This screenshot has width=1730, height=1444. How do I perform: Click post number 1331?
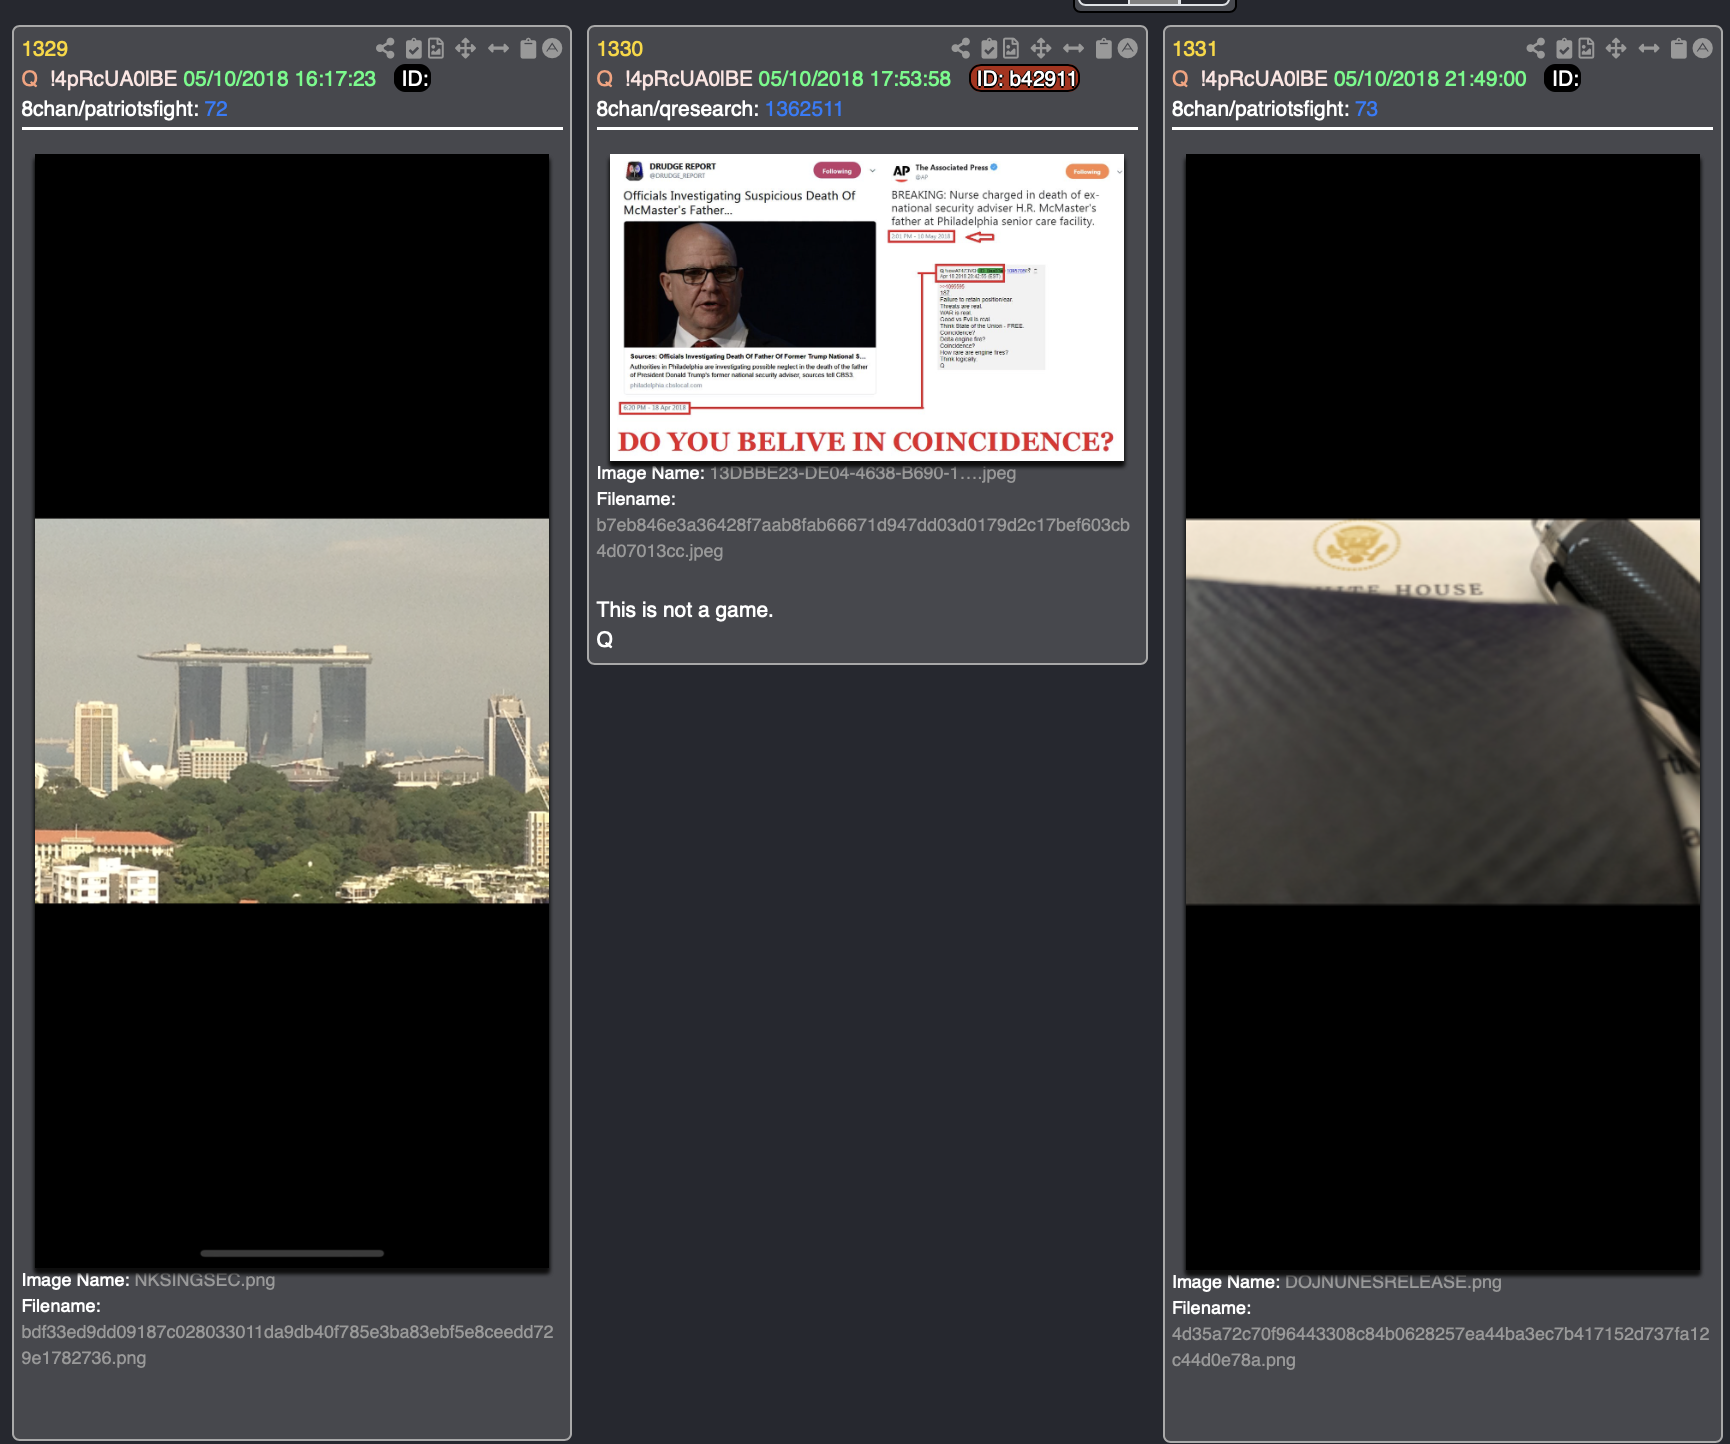(1195, 49)
